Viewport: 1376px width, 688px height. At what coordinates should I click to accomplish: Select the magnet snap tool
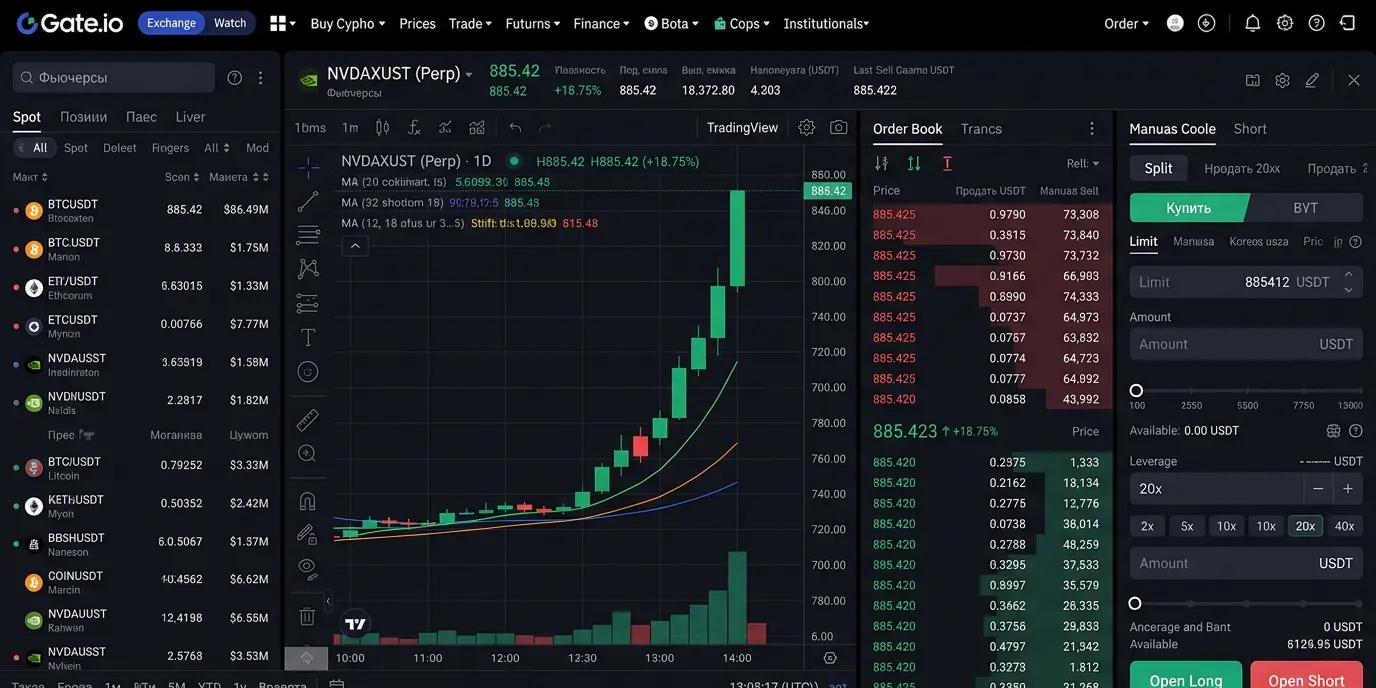point(308,501)
